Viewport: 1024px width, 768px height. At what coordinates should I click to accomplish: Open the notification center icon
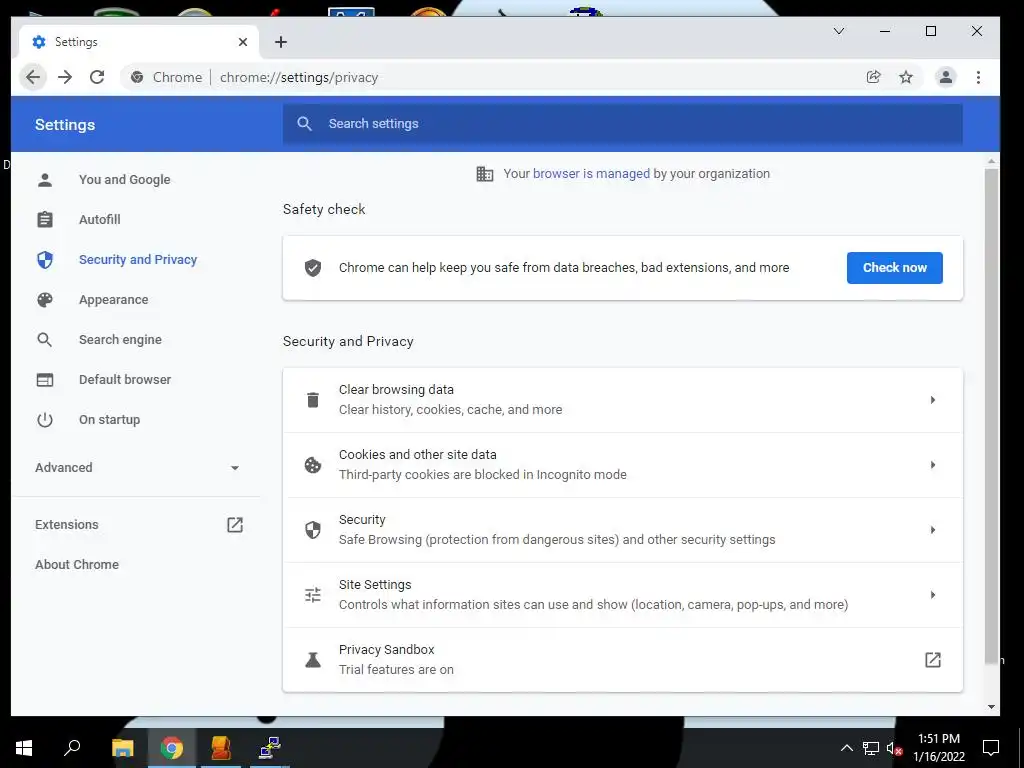coord(991,748)
